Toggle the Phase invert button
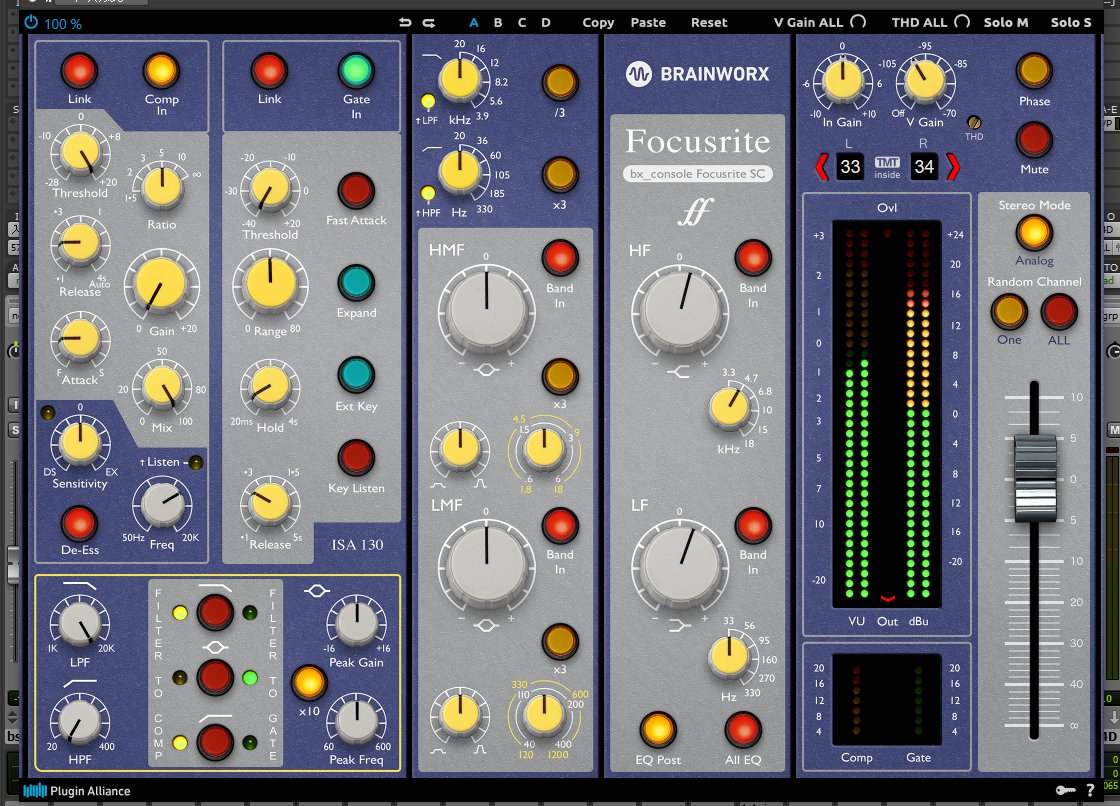Image resolution: width=1120 pixels, height=806 pixels. (1034, 70)
